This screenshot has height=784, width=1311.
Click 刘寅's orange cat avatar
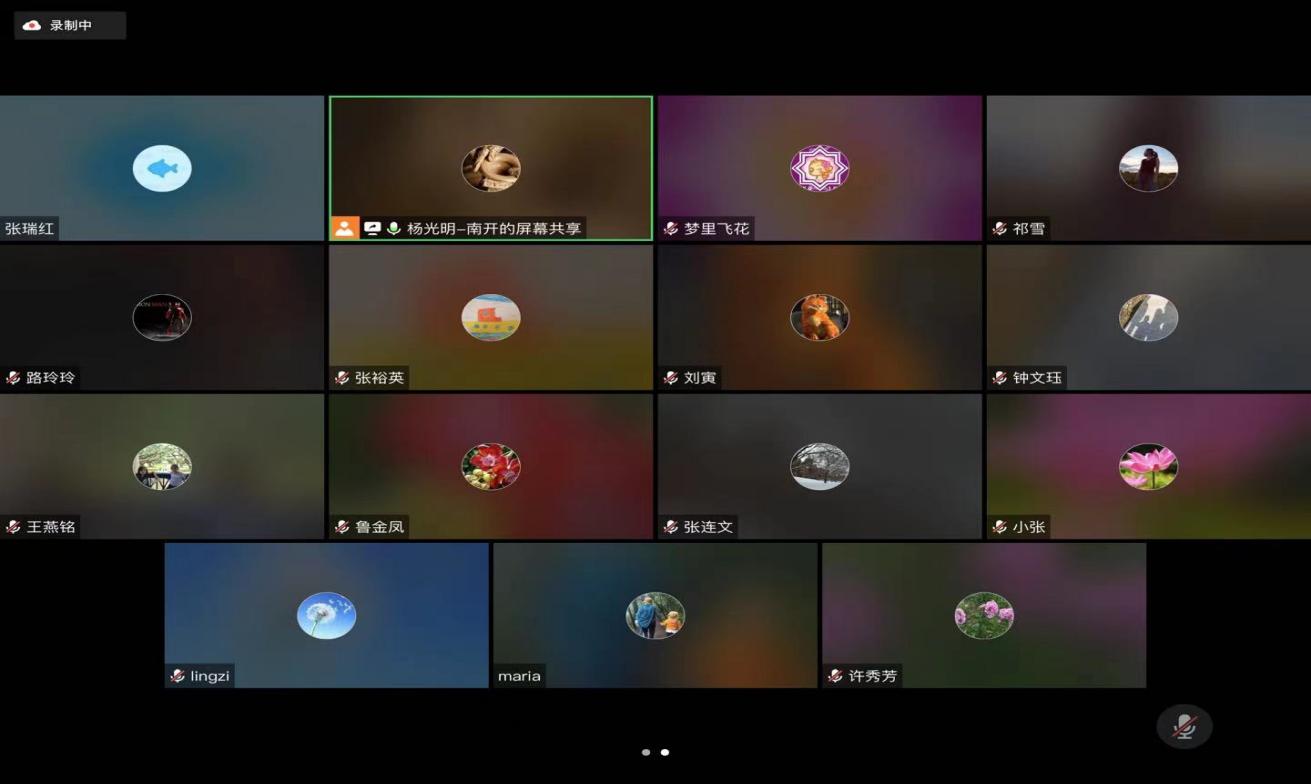pyautogui.click(x=819, y=317)
